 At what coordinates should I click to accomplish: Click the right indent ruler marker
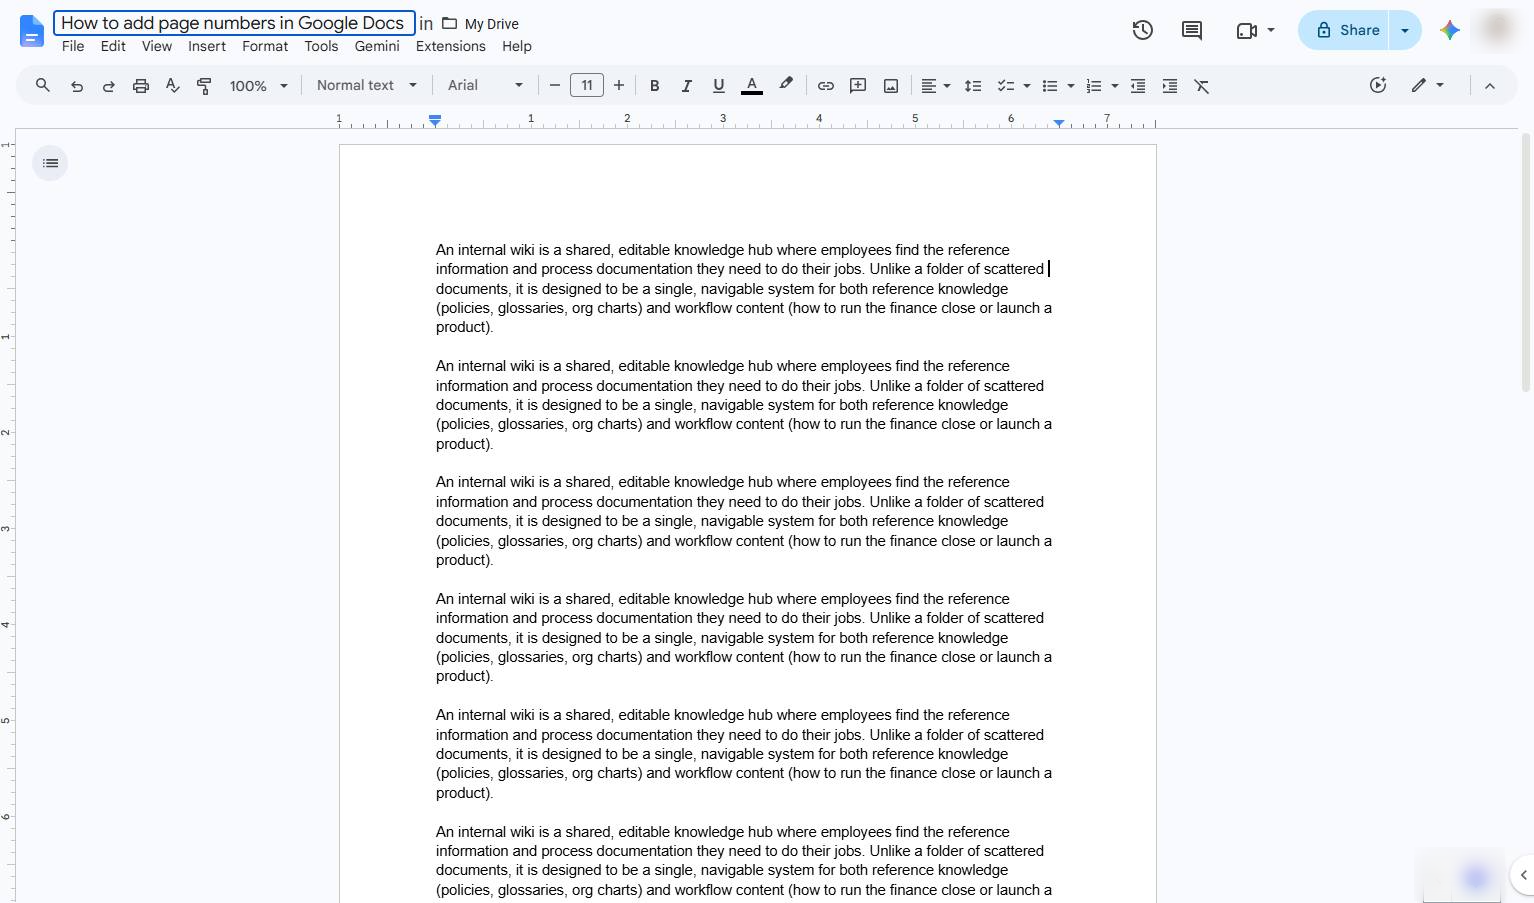(x=1059, y=123)
